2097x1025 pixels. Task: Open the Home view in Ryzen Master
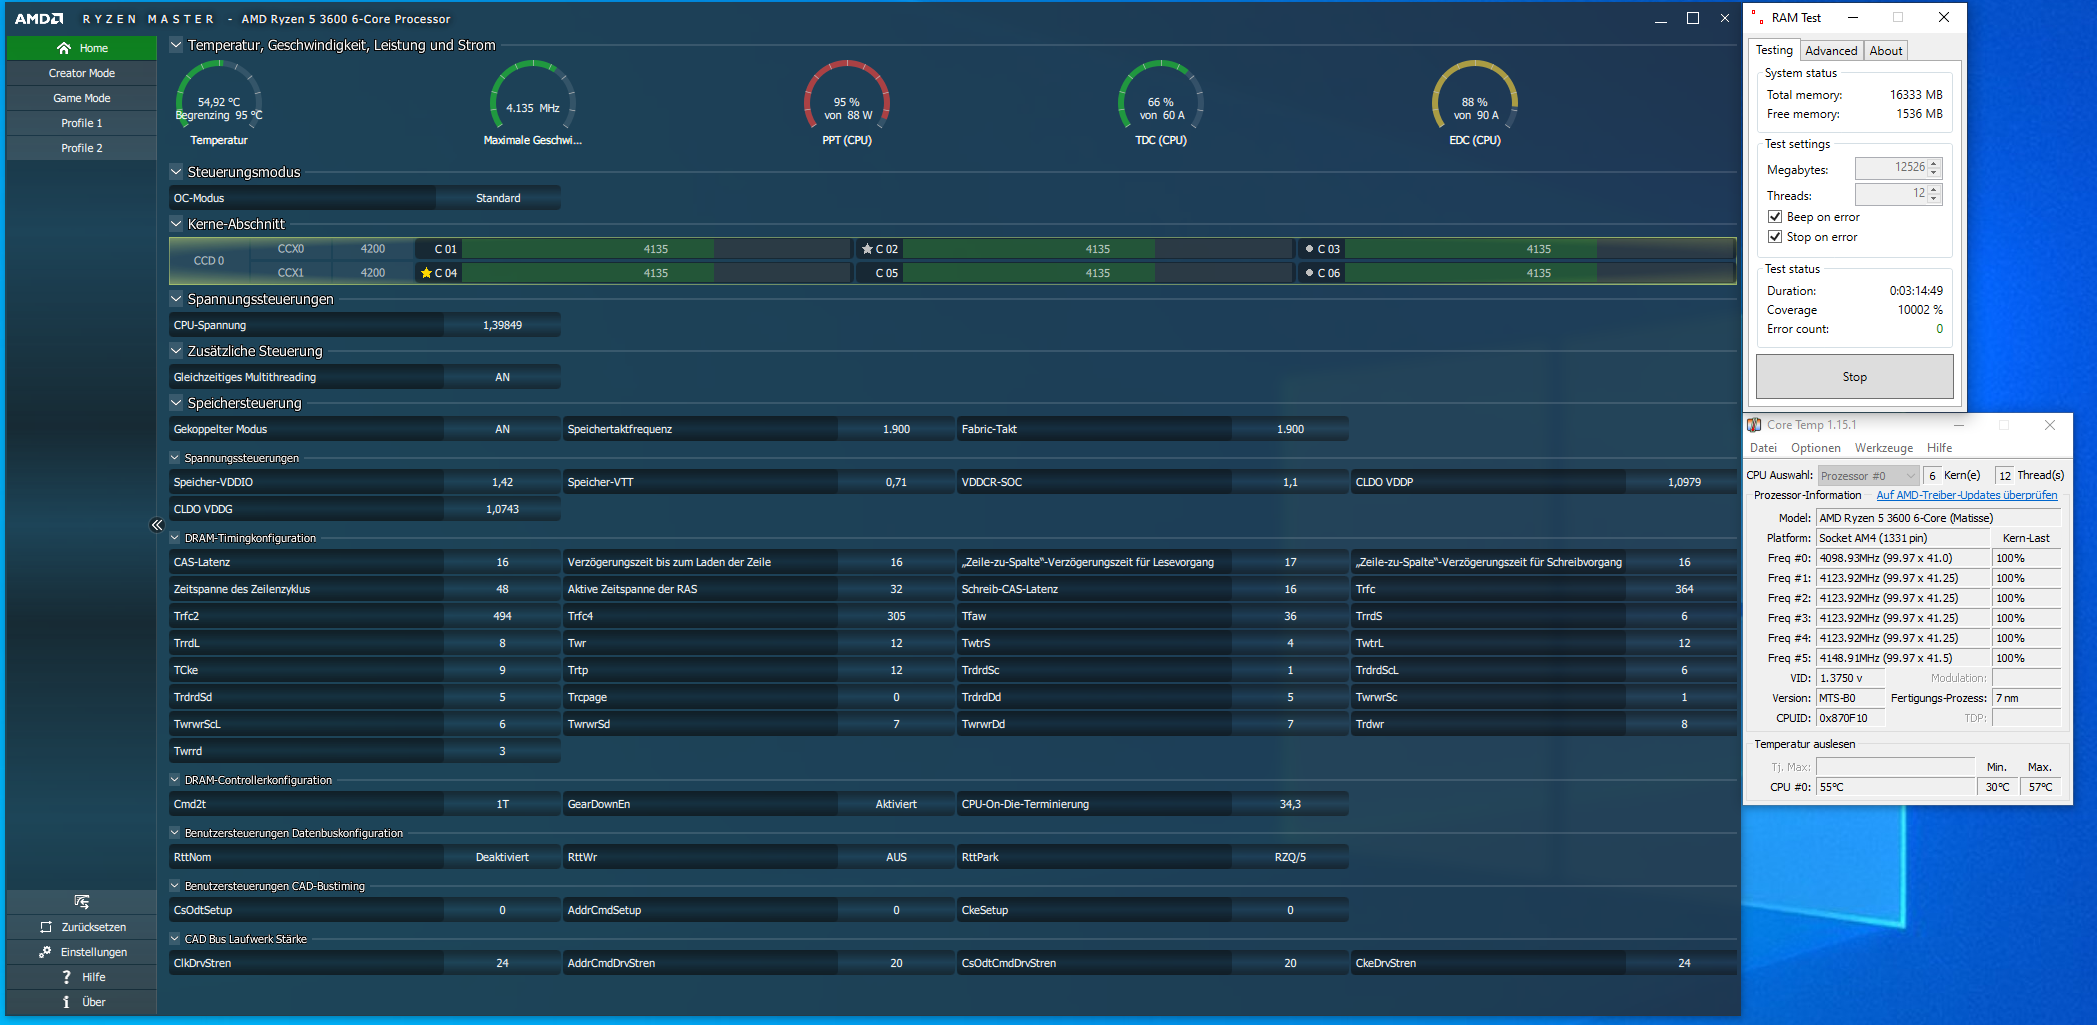click(82, 48)
